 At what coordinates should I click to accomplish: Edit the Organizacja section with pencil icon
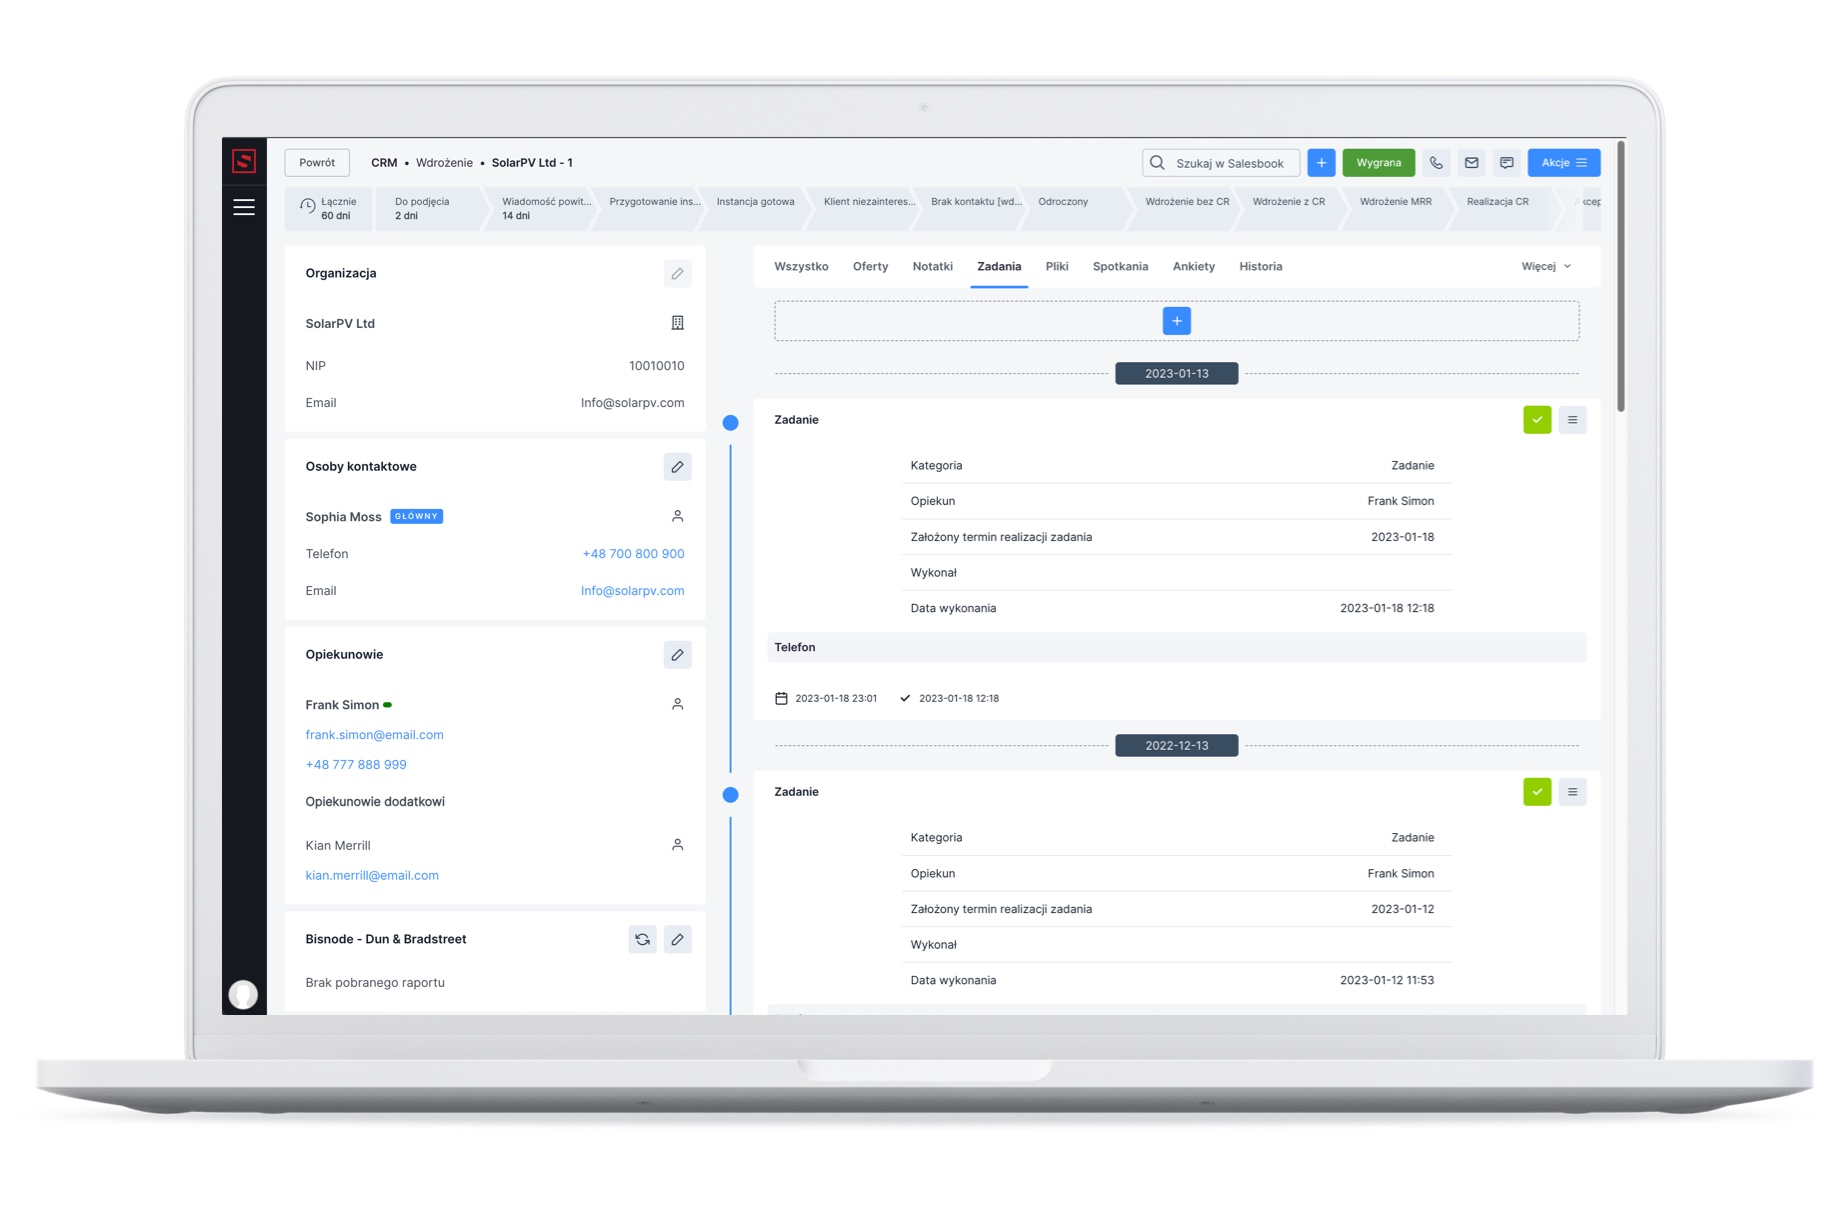677,273
